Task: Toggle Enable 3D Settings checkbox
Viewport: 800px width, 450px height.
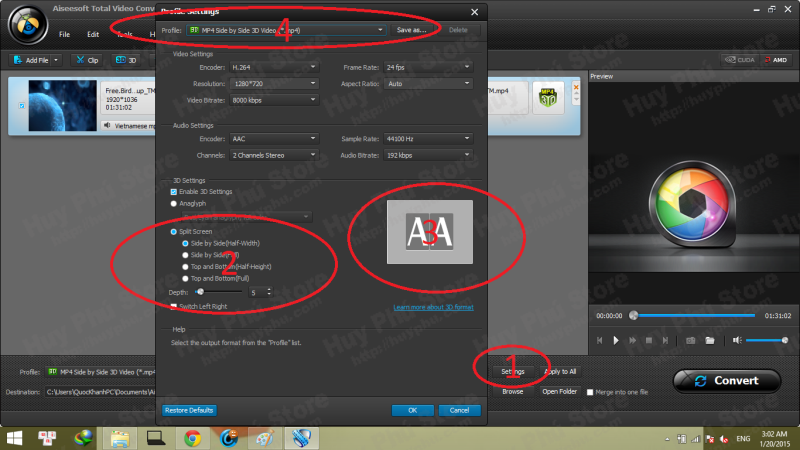Action: [173, 192]
